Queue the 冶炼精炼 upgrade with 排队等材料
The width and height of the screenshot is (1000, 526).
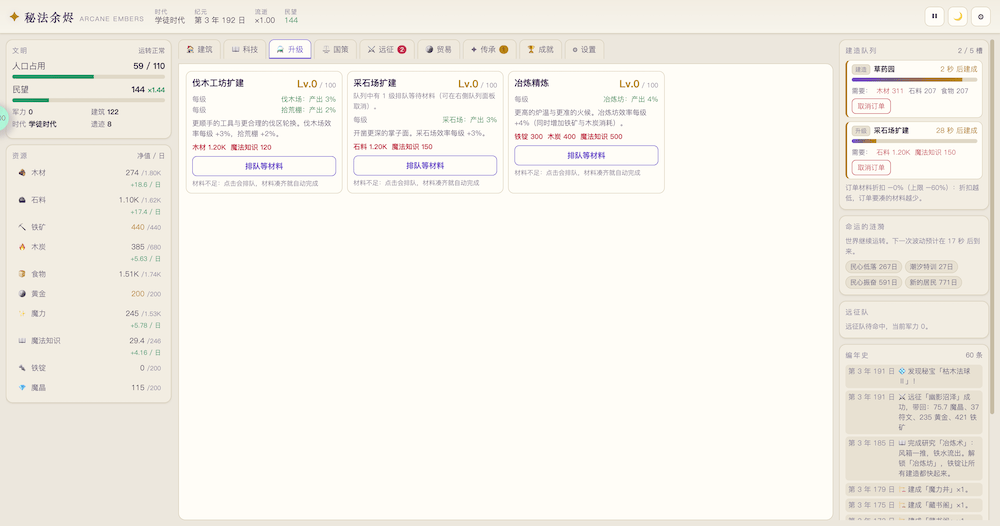pos(586,155)
